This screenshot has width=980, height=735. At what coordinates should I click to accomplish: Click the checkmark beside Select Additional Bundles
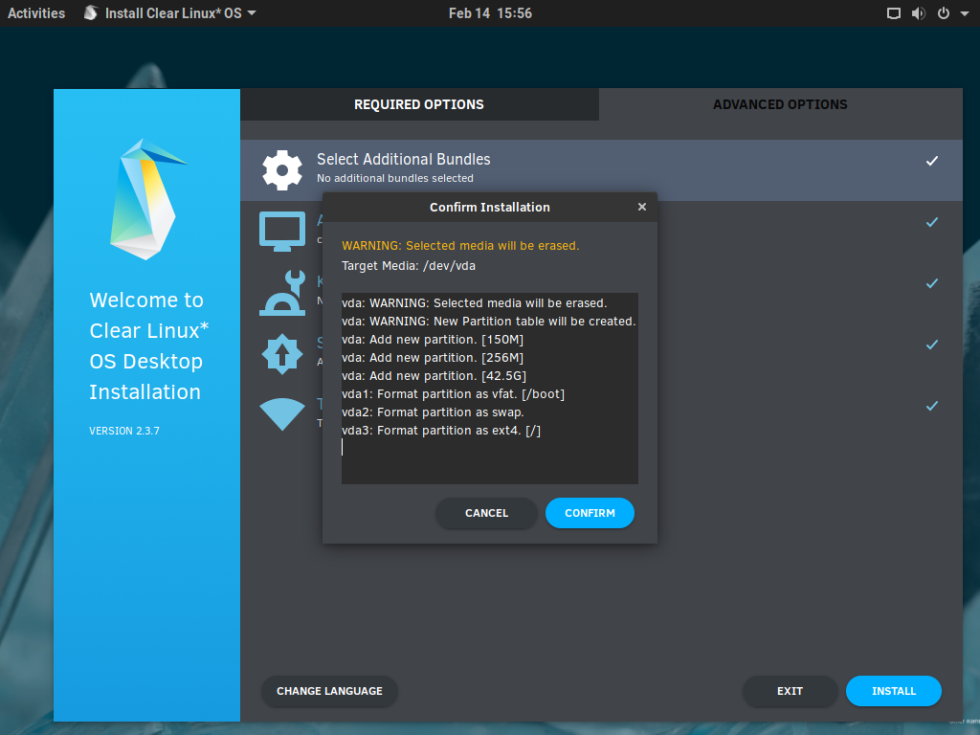932,161
